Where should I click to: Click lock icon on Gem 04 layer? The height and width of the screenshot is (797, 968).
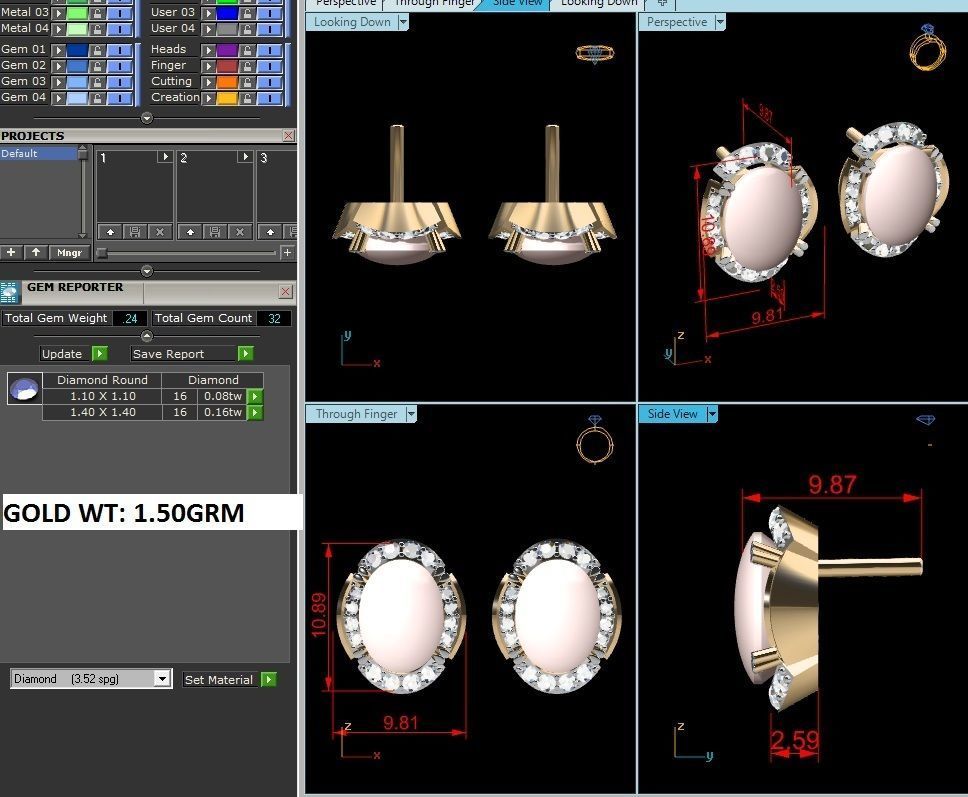97,98
